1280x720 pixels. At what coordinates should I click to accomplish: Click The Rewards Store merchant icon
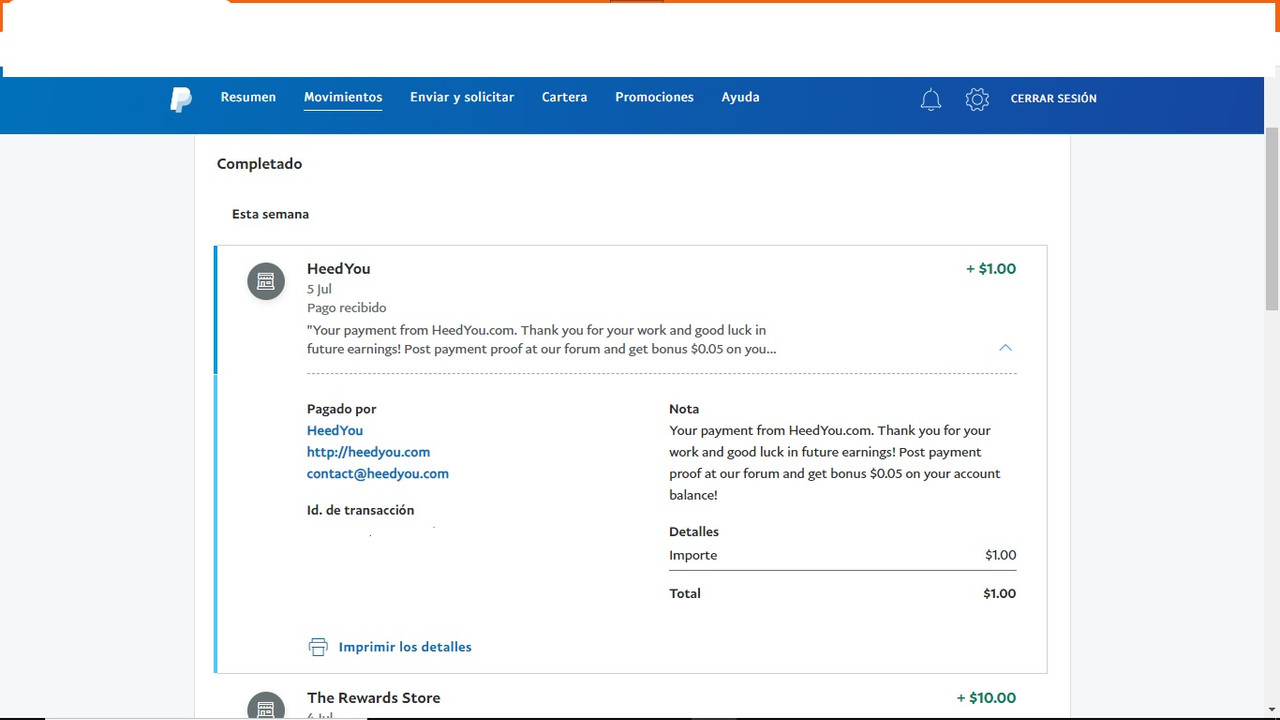click(x=266, y=705)
